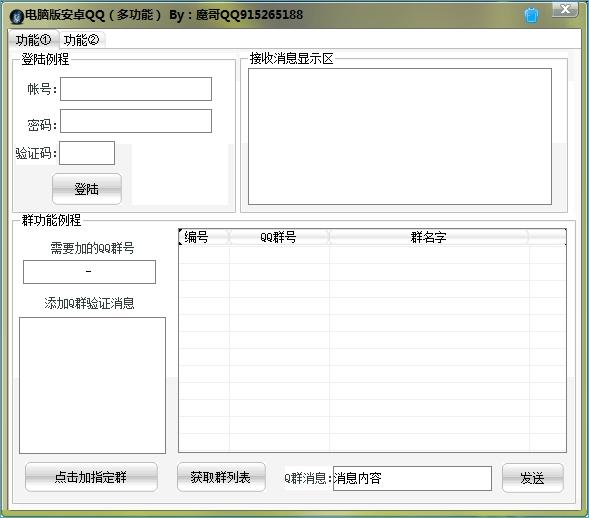Click the blue shirt skin icon

point(531,15)
